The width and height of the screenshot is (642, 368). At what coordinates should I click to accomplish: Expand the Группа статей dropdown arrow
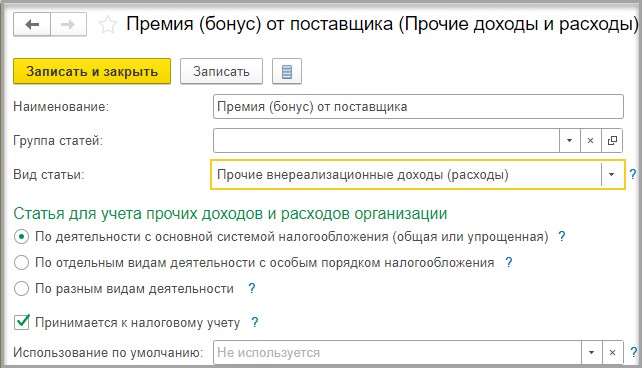tap(570, 140)
